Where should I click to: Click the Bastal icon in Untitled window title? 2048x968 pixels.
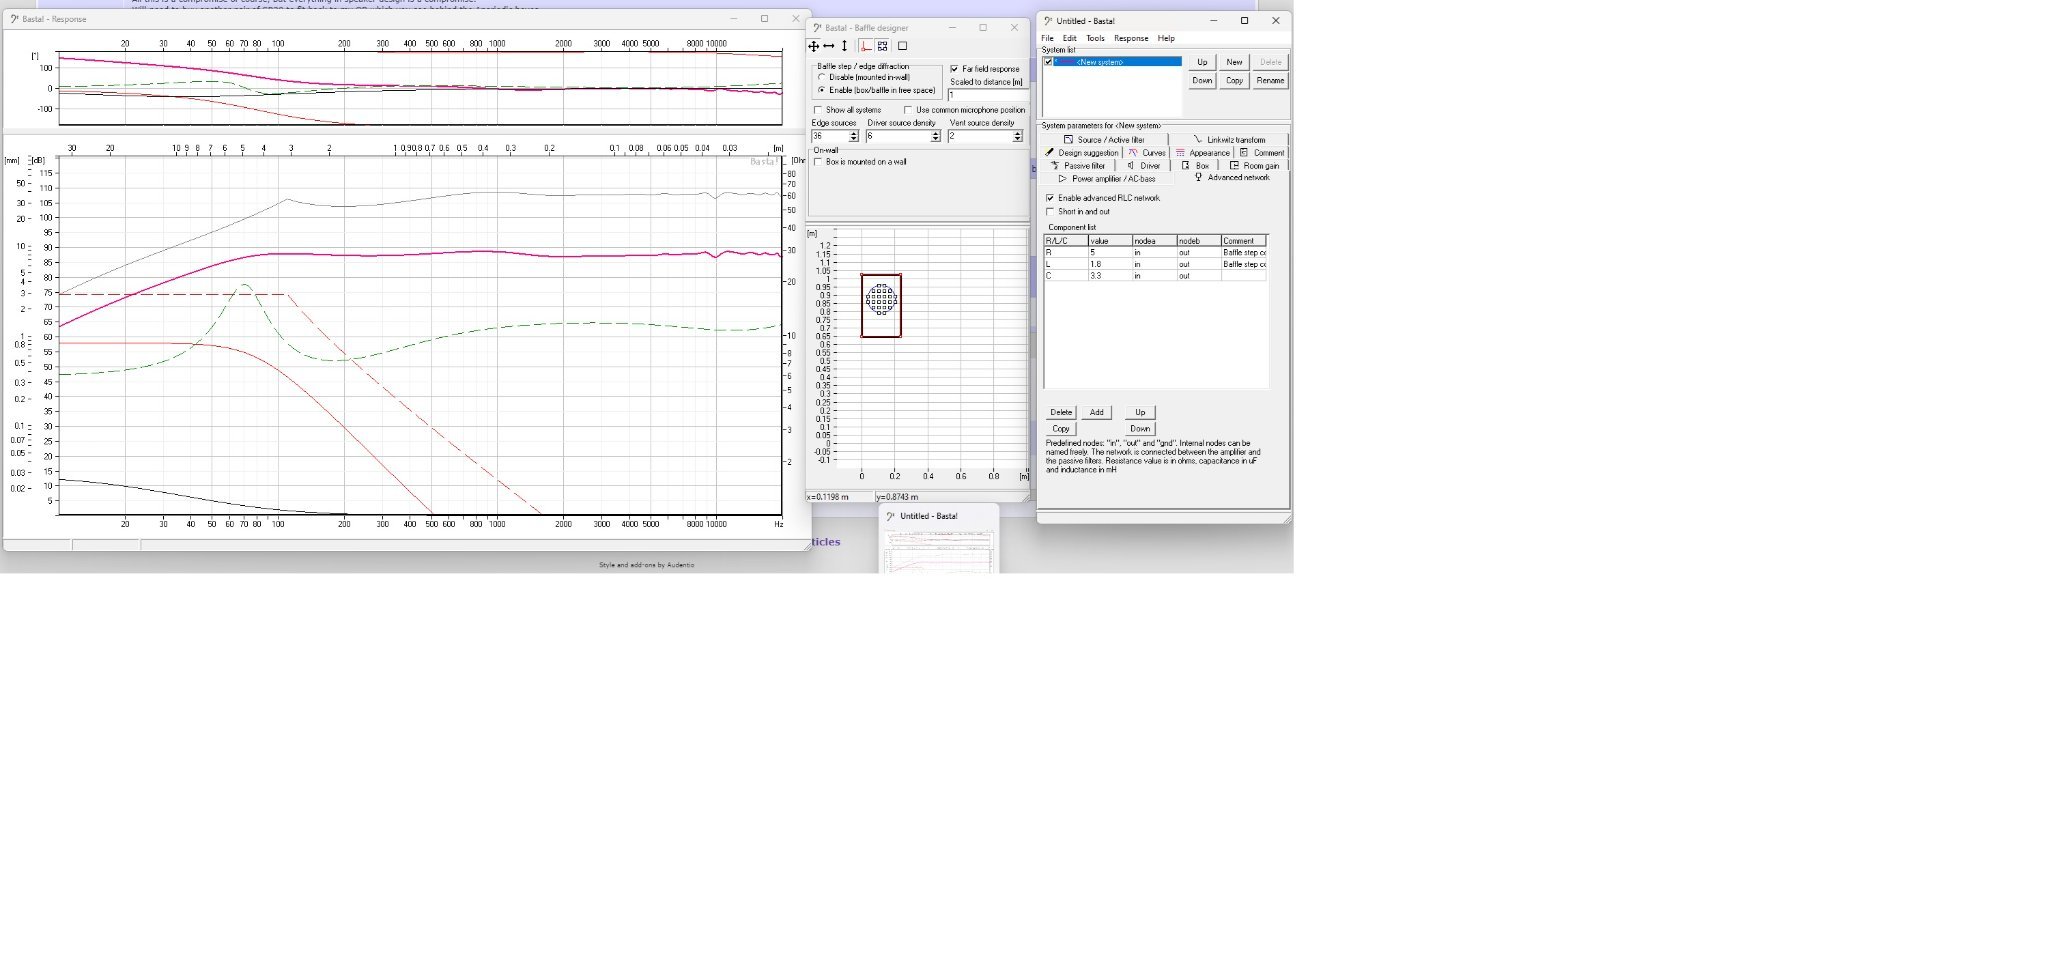pyautogui.click(x=1048, y=21)
